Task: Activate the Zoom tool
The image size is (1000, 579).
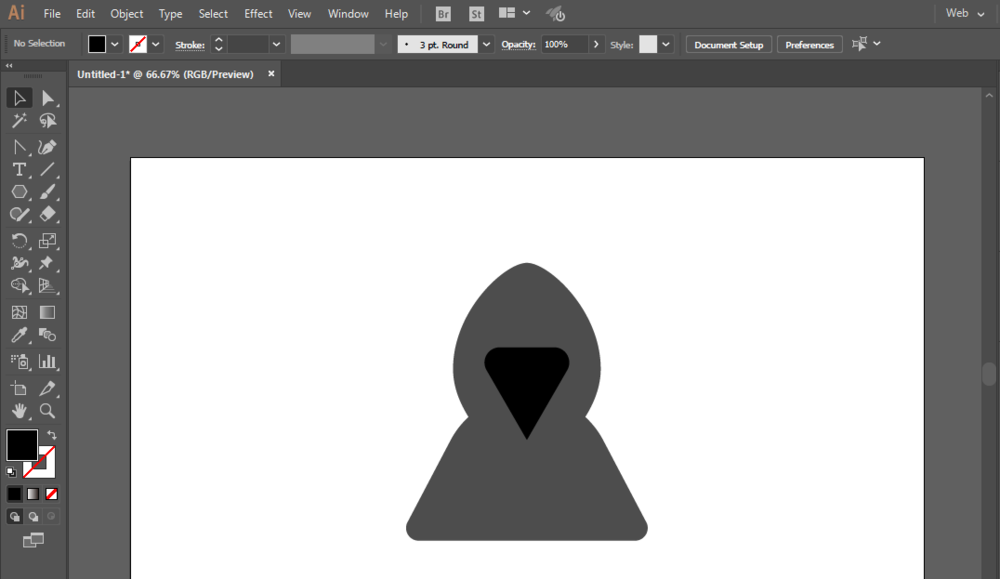Action: [x=47, y=411]
